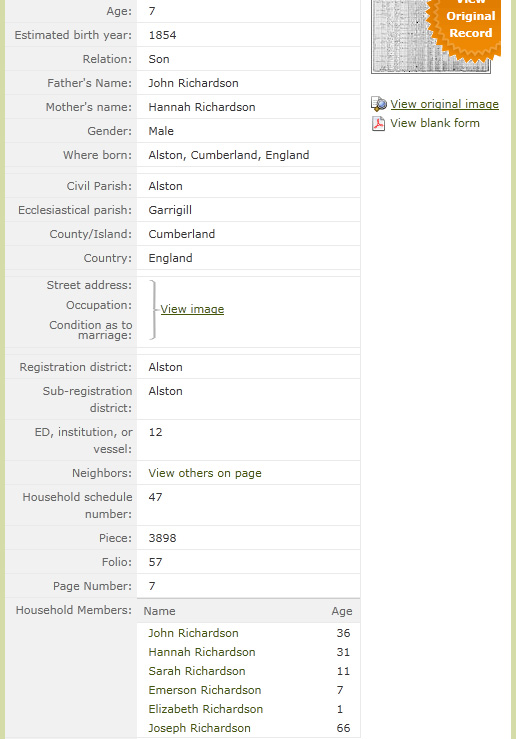The width and height of the screenshot is (519, 739).
Task: Click the Piece number 3898 value
Action: pyautogui.click(x=162, y=538)
